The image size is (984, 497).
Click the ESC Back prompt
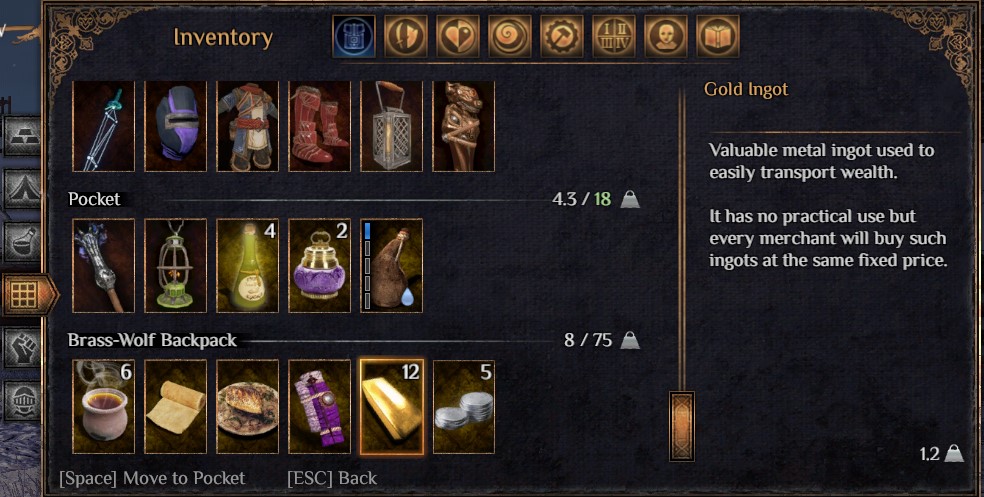click(332, 478)
